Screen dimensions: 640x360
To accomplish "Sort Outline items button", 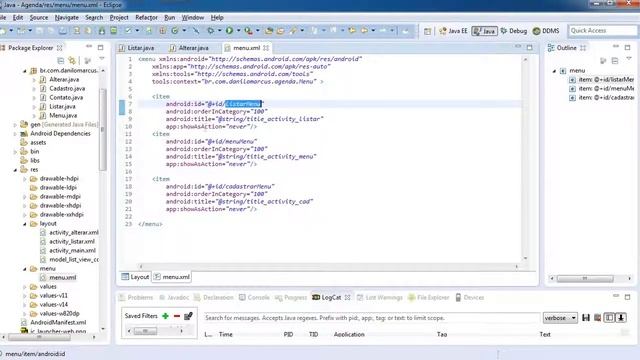I will 603,61.
